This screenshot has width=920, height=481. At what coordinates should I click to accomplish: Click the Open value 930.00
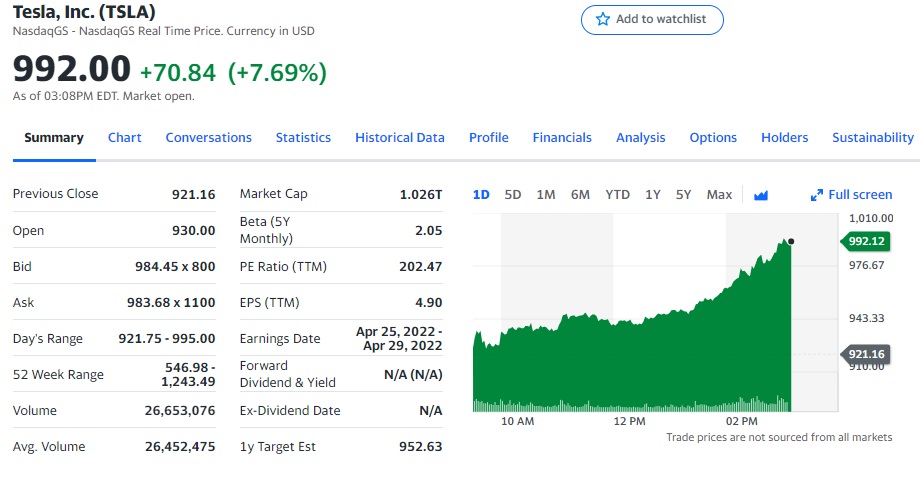(x=194, y=231)
